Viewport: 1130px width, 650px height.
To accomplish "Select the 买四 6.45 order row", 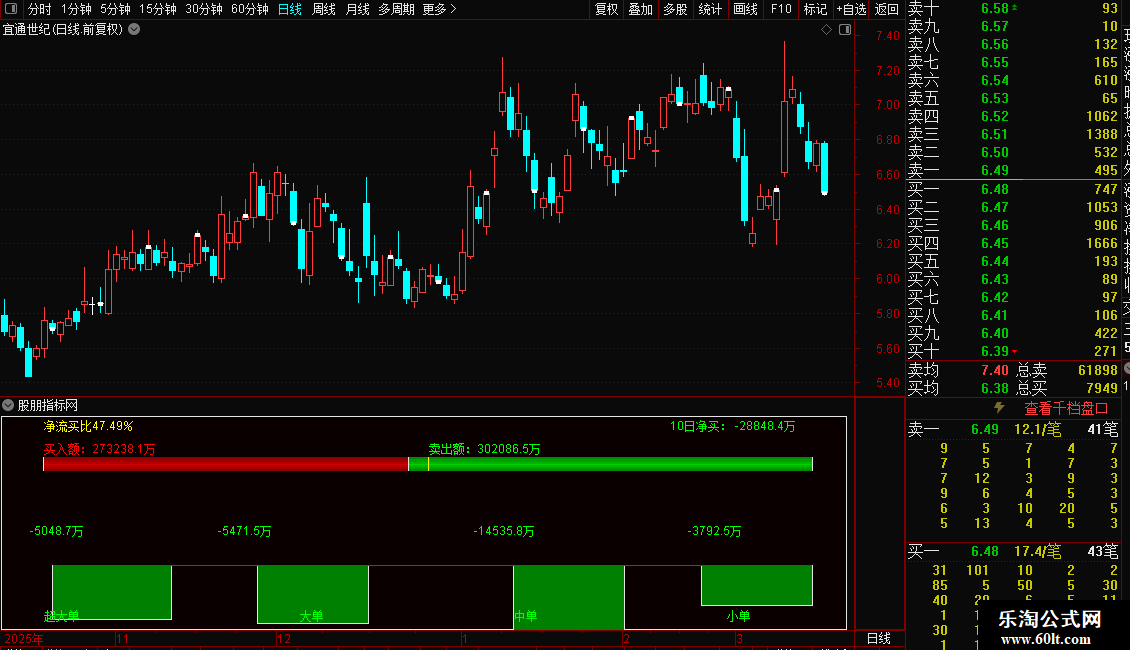I will [x=1013, y=243].
